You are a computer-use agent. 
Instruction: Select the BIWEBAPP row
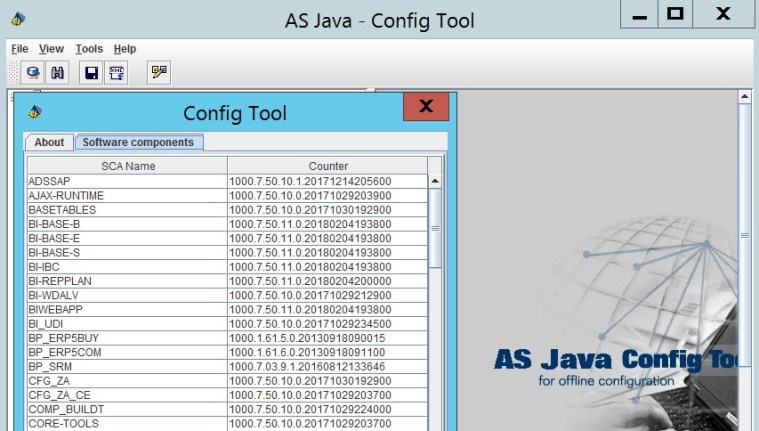(x=227, y=309)
